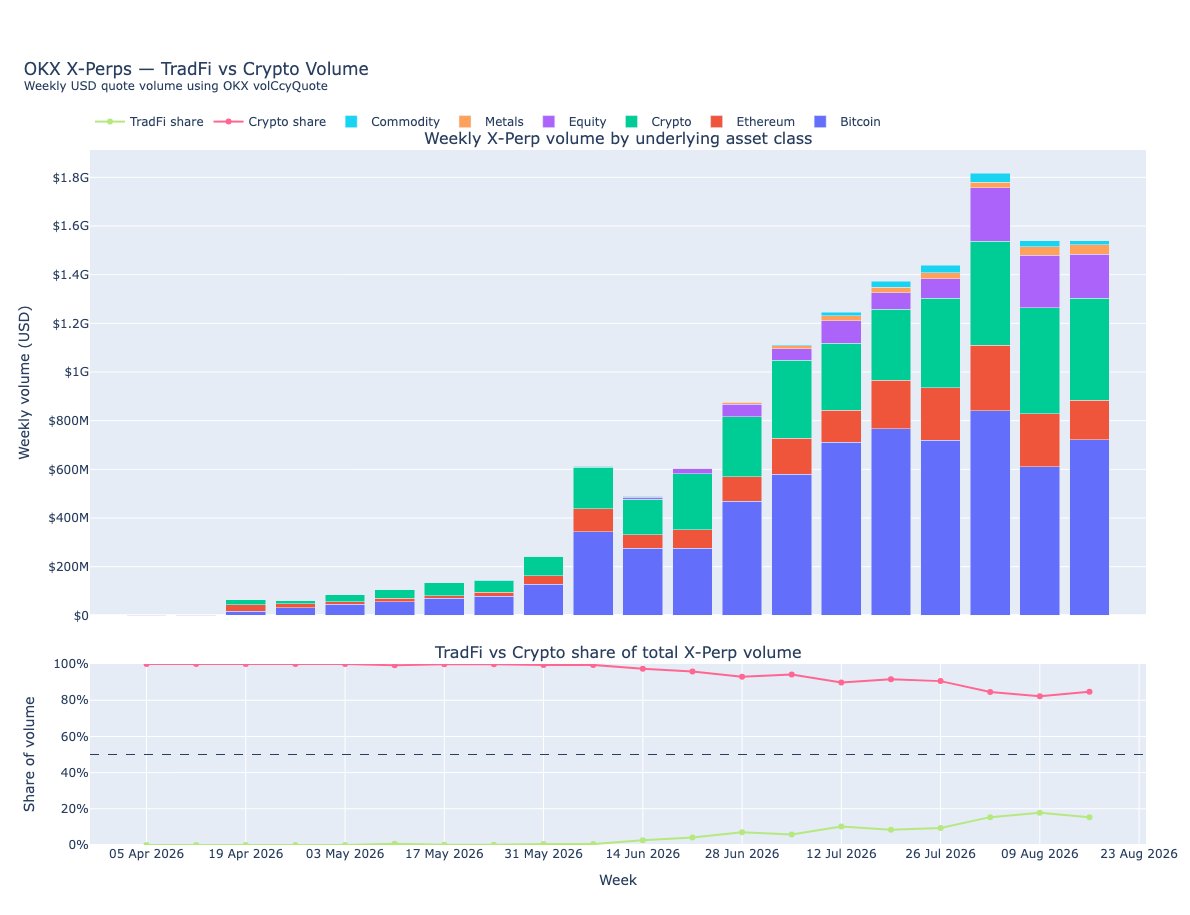Click the Metals orange legend swatch
Image resolution: width=1190 pixels, height=915 pixels.
(x=465, y=121)
